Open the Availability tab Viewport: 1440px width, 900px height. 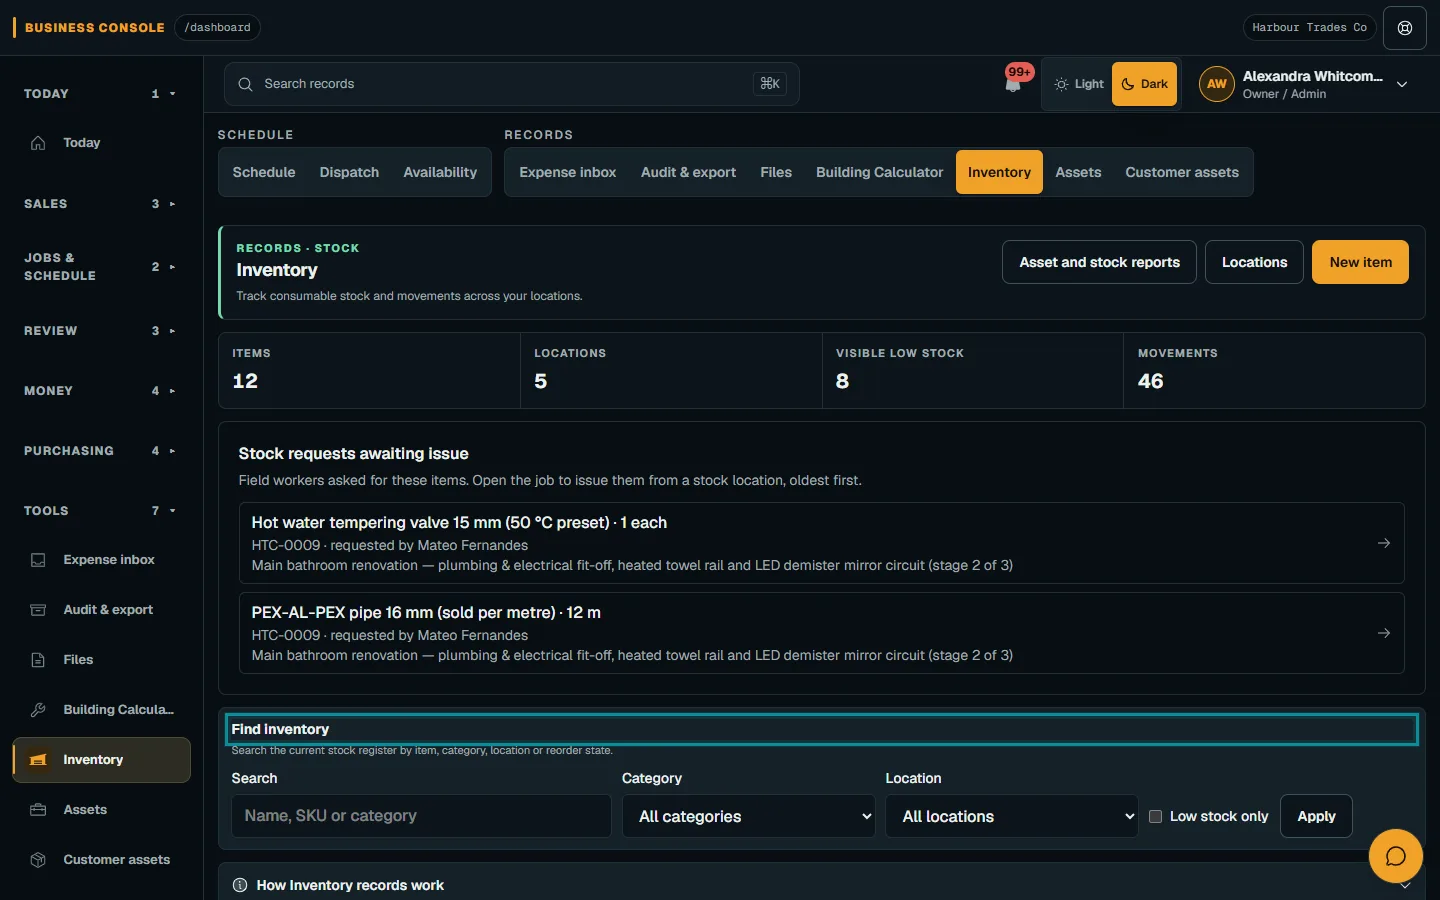click(x=440, y=172)
